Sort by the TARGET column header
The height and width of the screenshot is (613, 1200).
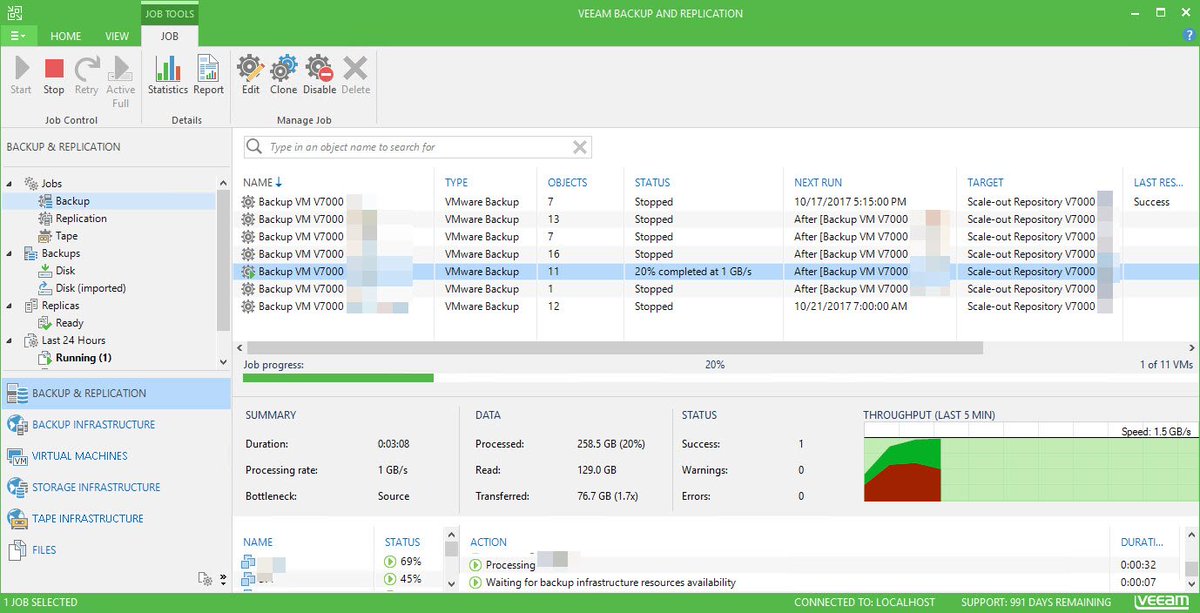click(x=985, y=183)
